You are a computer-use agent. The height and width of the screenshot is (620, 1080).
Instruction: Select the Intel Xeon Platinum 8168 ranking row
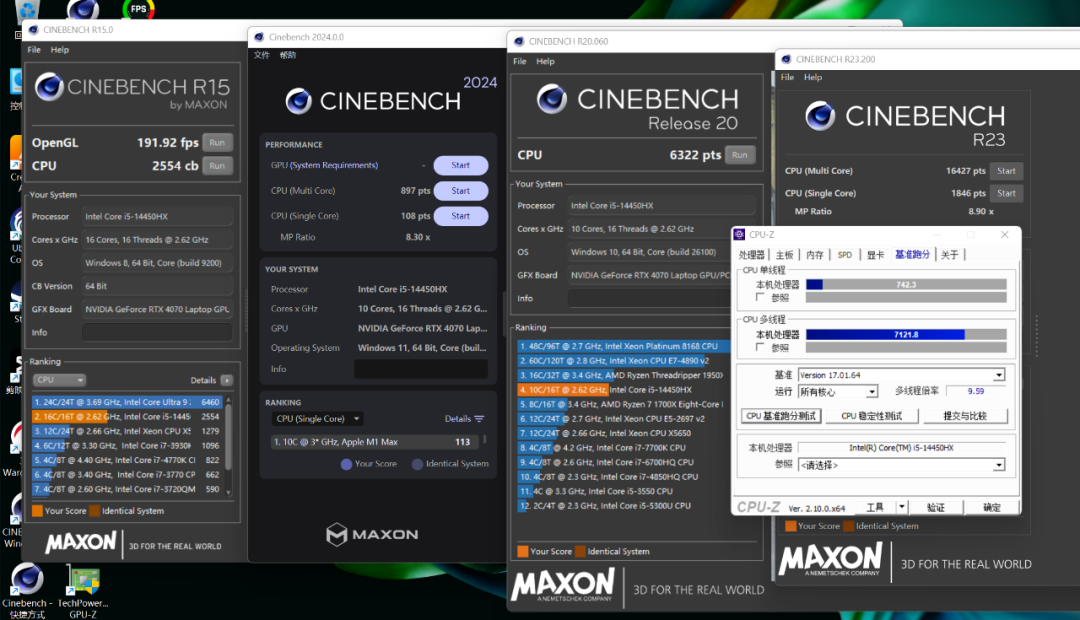[x=623, y=347]
